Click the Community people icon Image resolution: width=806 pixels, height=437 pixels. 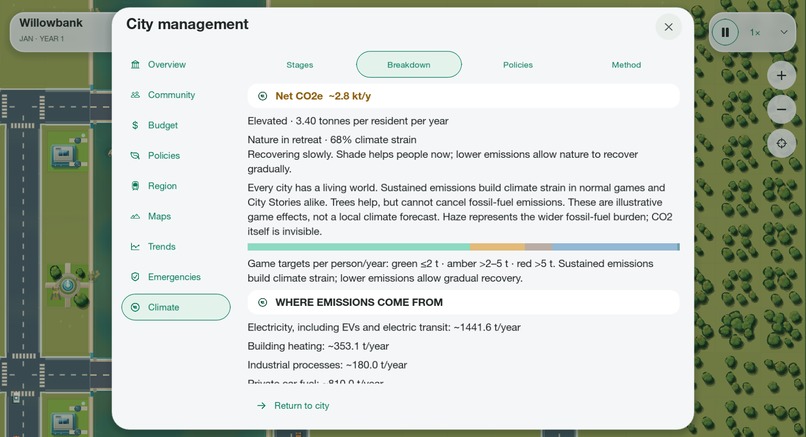click(x=135, y=95)
